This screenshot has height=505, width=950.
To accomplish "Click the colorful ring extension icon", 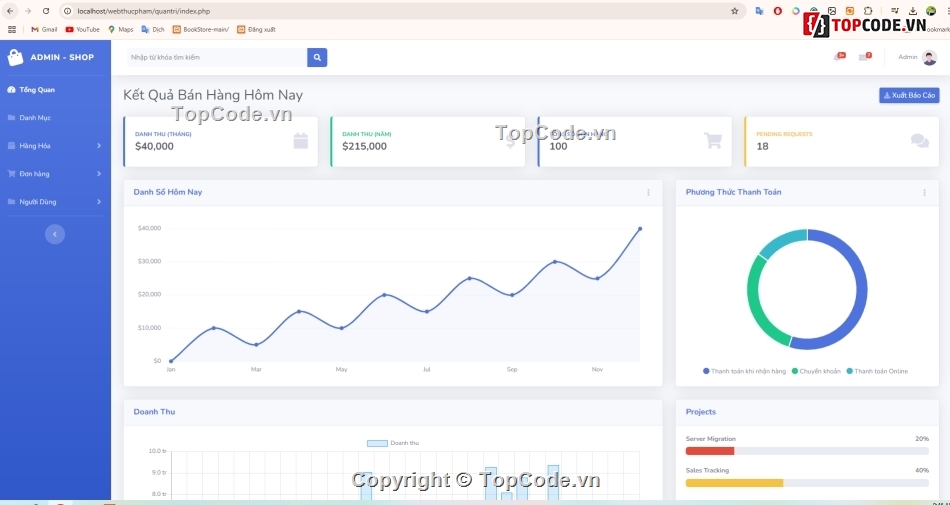I will click(x=796, y=11).
